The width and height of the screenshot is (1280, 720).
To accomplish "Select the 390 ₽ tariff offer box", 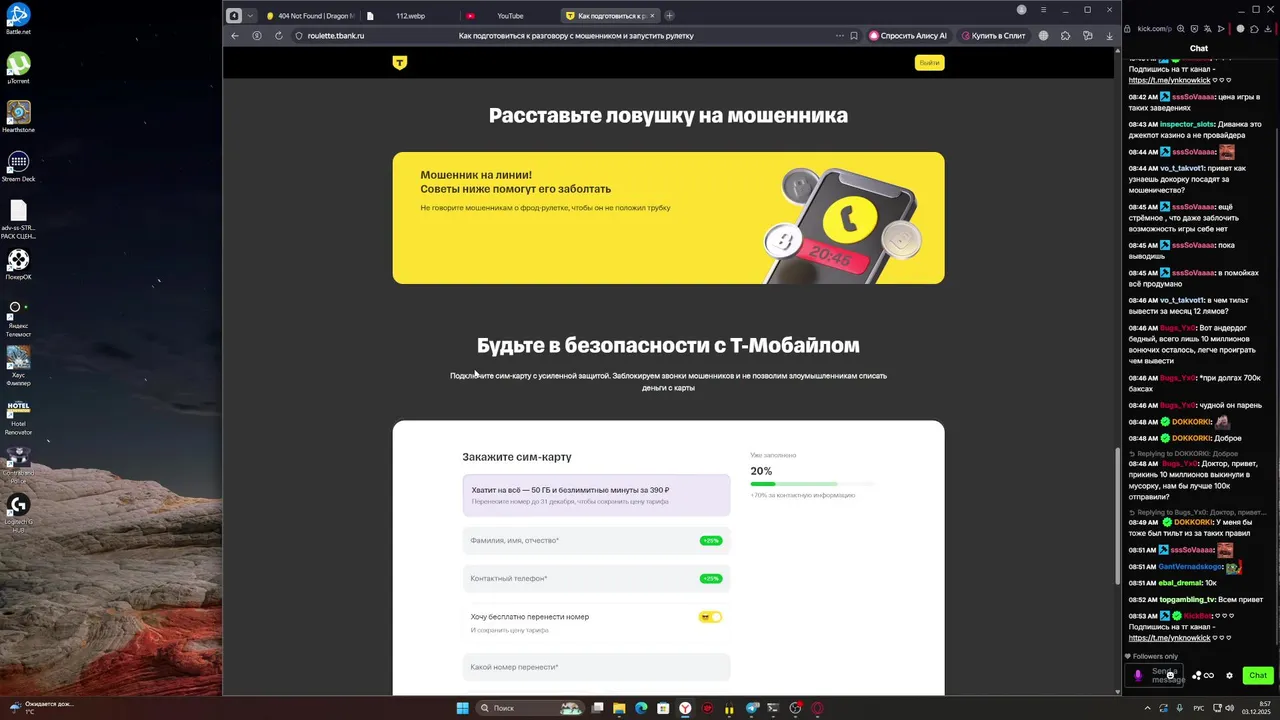I will (596, 495).
